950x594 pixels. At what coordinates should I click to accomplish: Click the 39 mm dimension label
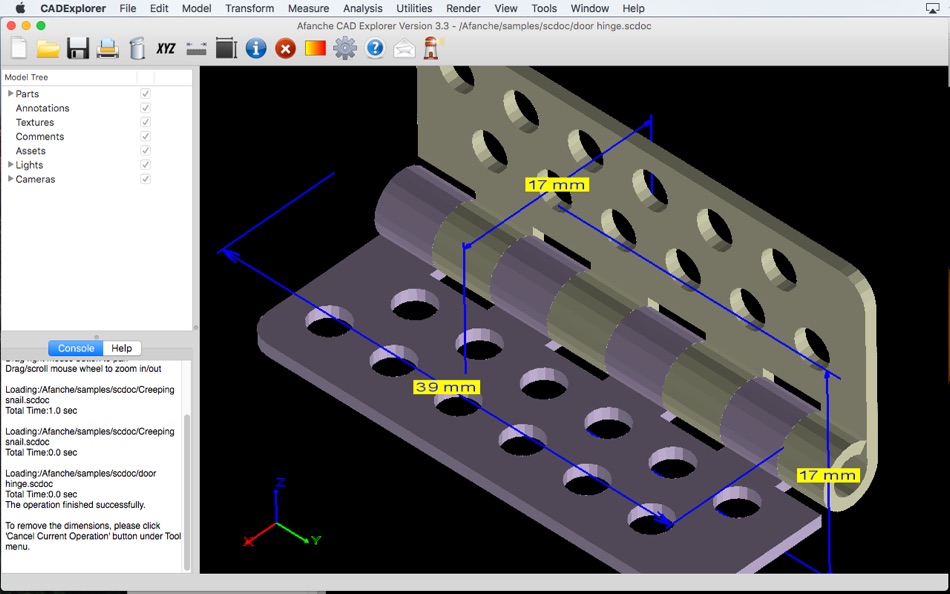(x=447, y=387)
